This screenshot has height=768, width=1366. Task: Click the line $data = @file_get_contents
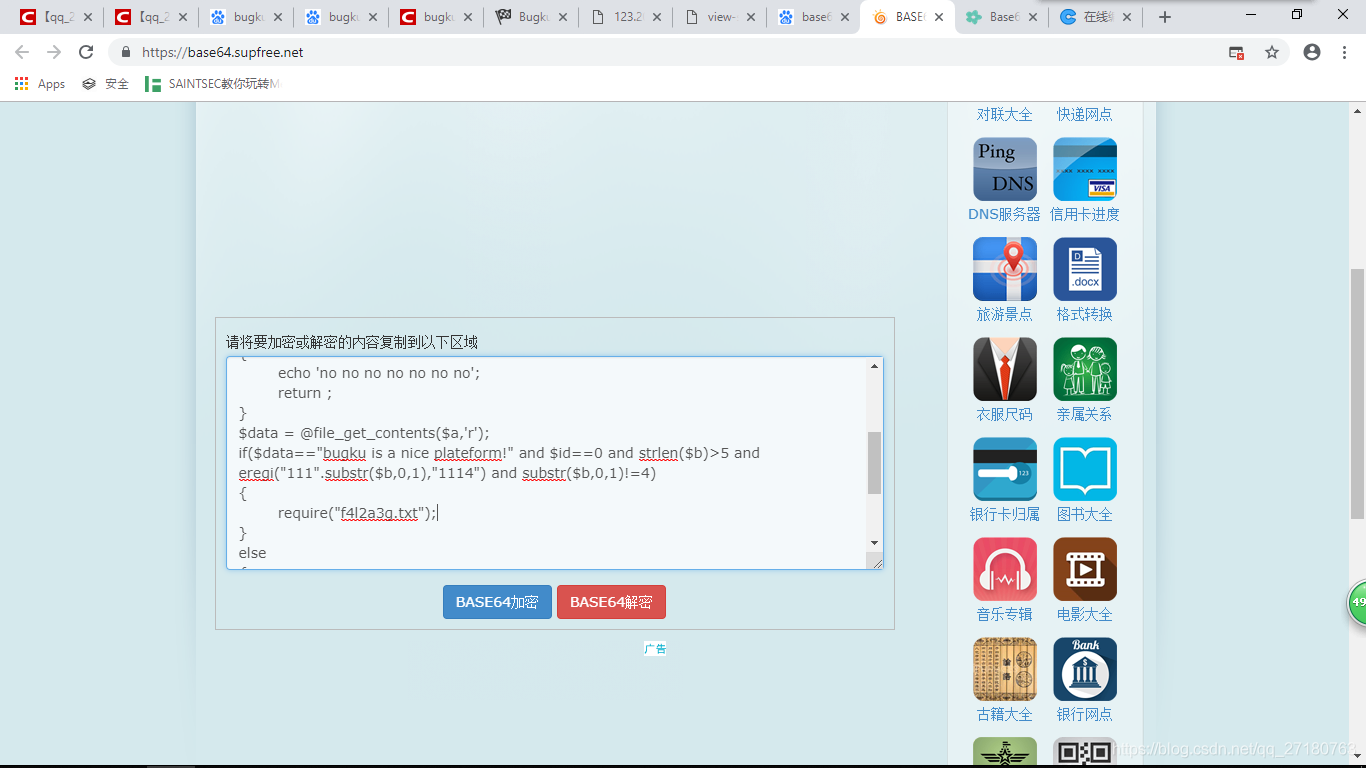[x=363, y=433]
